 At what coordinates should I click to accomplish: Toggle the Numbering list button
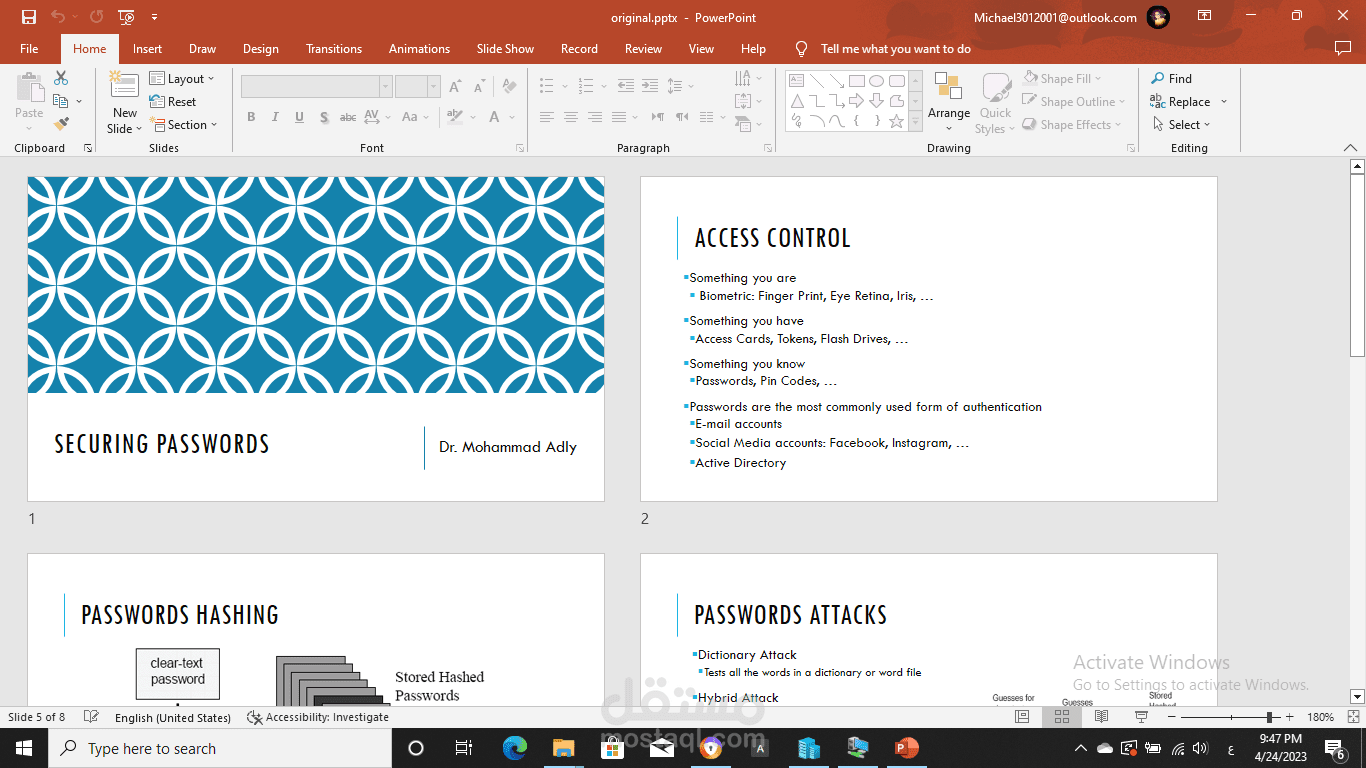586,87
